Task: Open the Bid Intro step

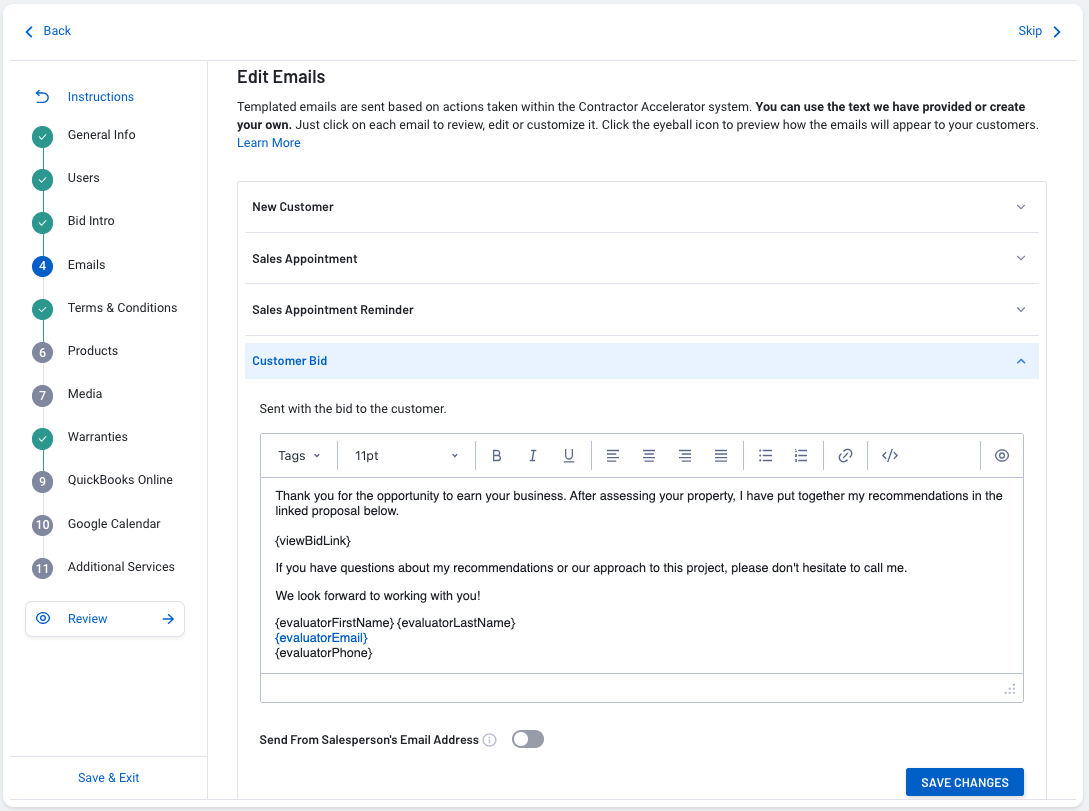Action: click(x=91, y=221)
